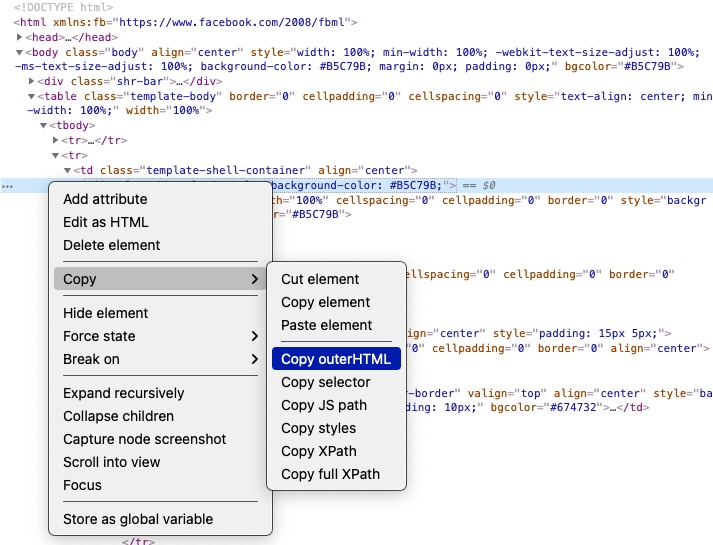The width and height of the screenshot is (713, 545).
Task: Choose Cut element in submenu
Action: click(336, 279)
